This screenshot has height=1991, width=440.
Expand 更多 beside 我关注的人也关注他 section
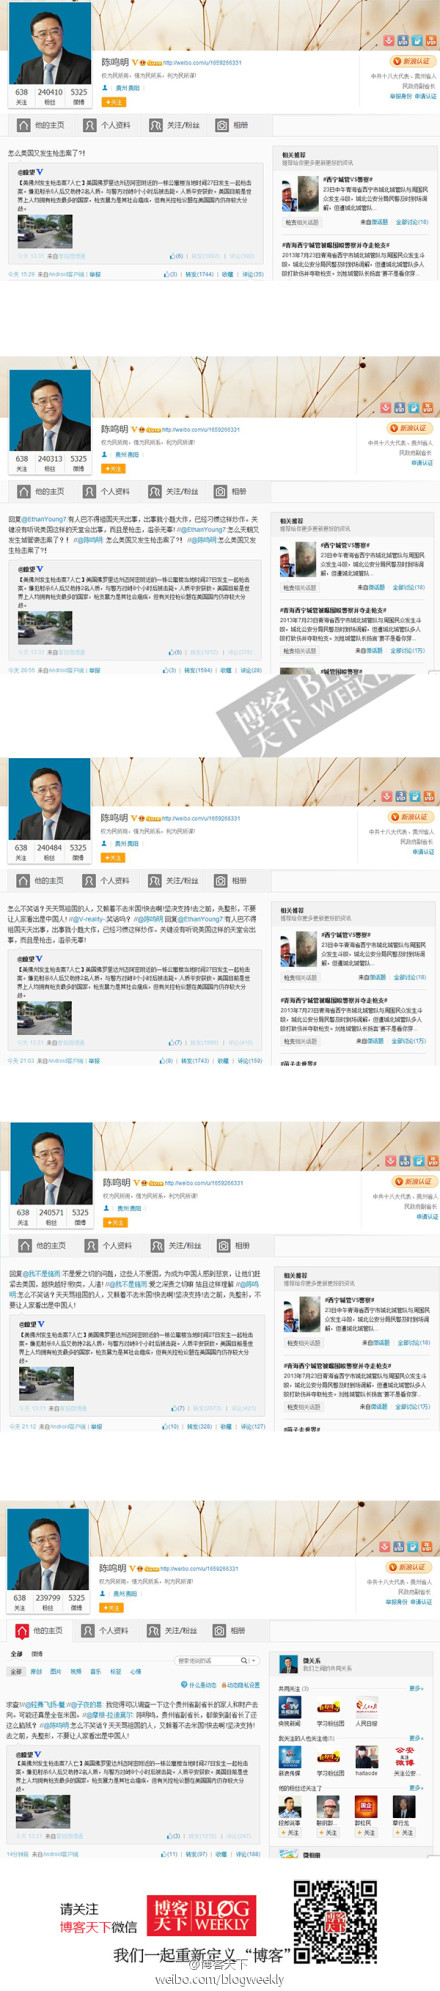(415, 1738)
